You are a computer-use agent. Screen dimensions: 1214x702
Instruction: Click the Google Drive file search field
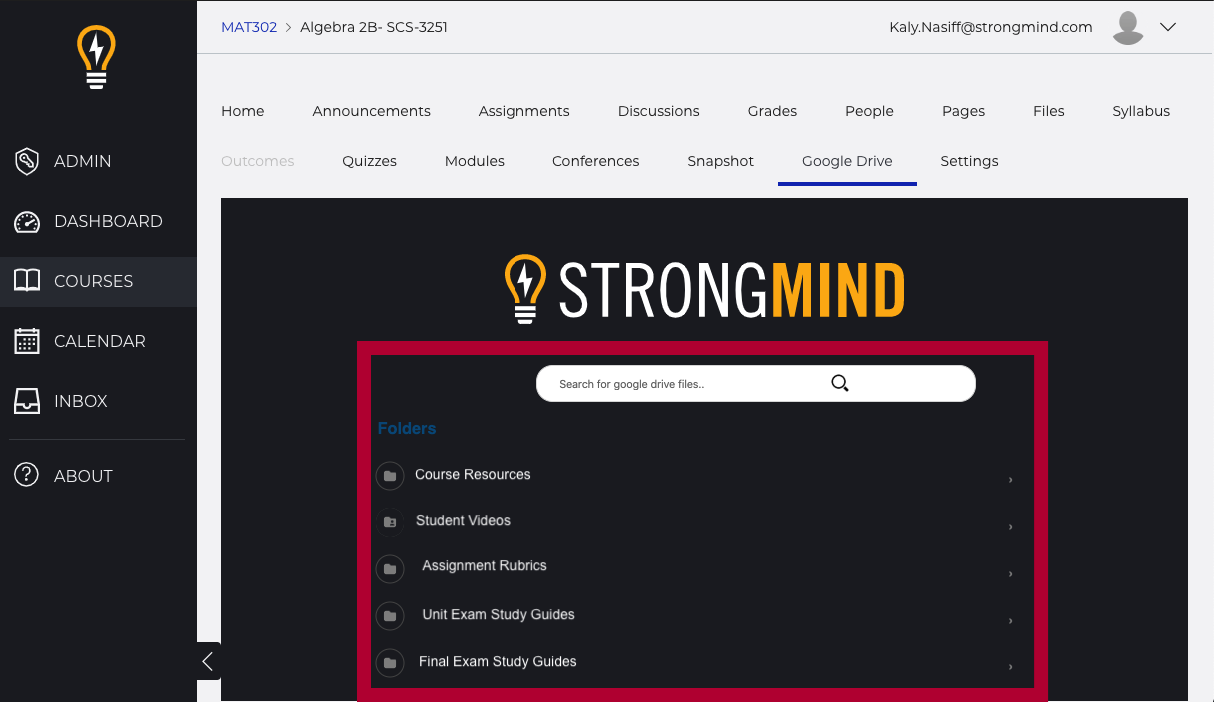pos(755,384)
